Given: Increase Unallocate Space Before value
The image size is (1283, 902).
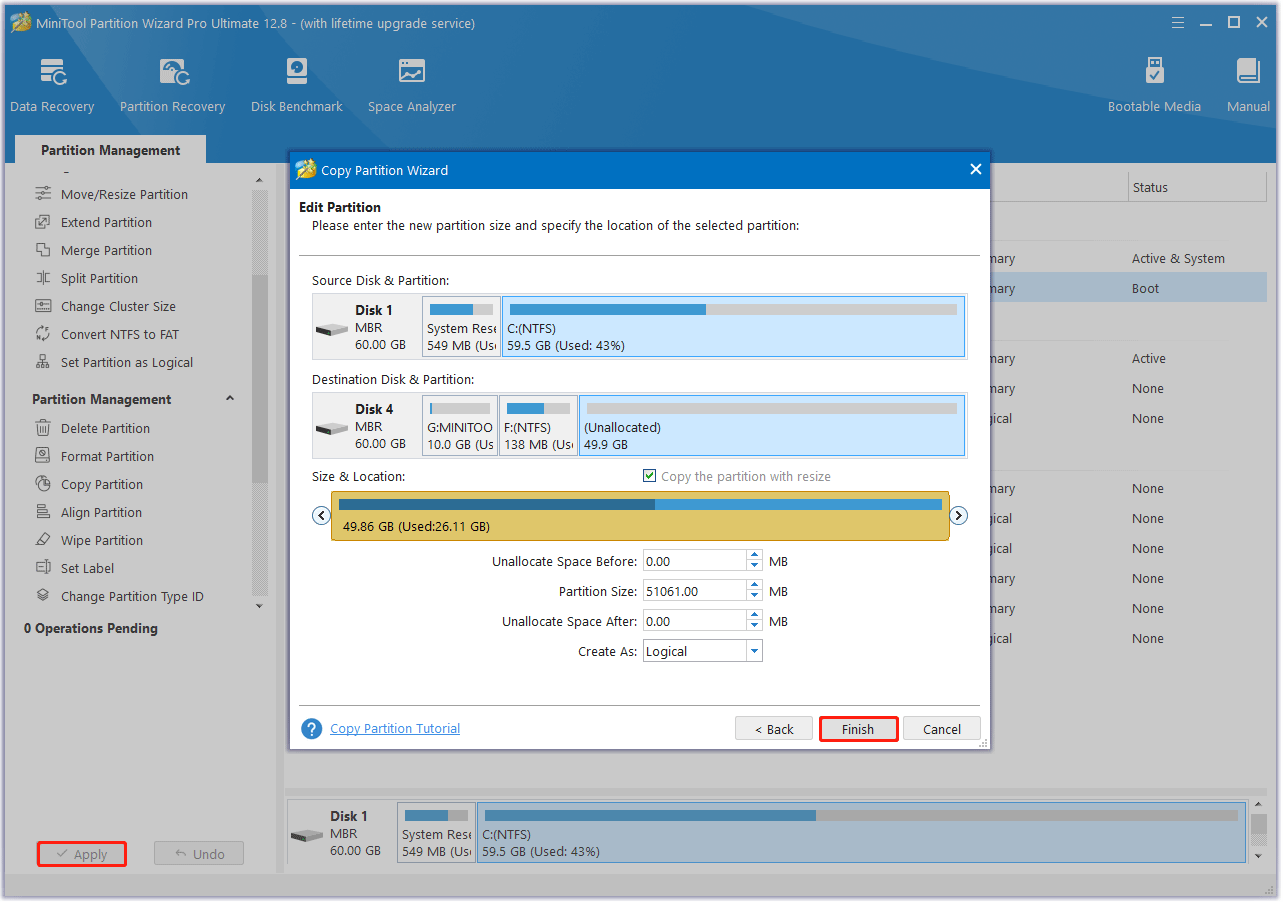Looking at the screenshot, I should pos(753,556).
